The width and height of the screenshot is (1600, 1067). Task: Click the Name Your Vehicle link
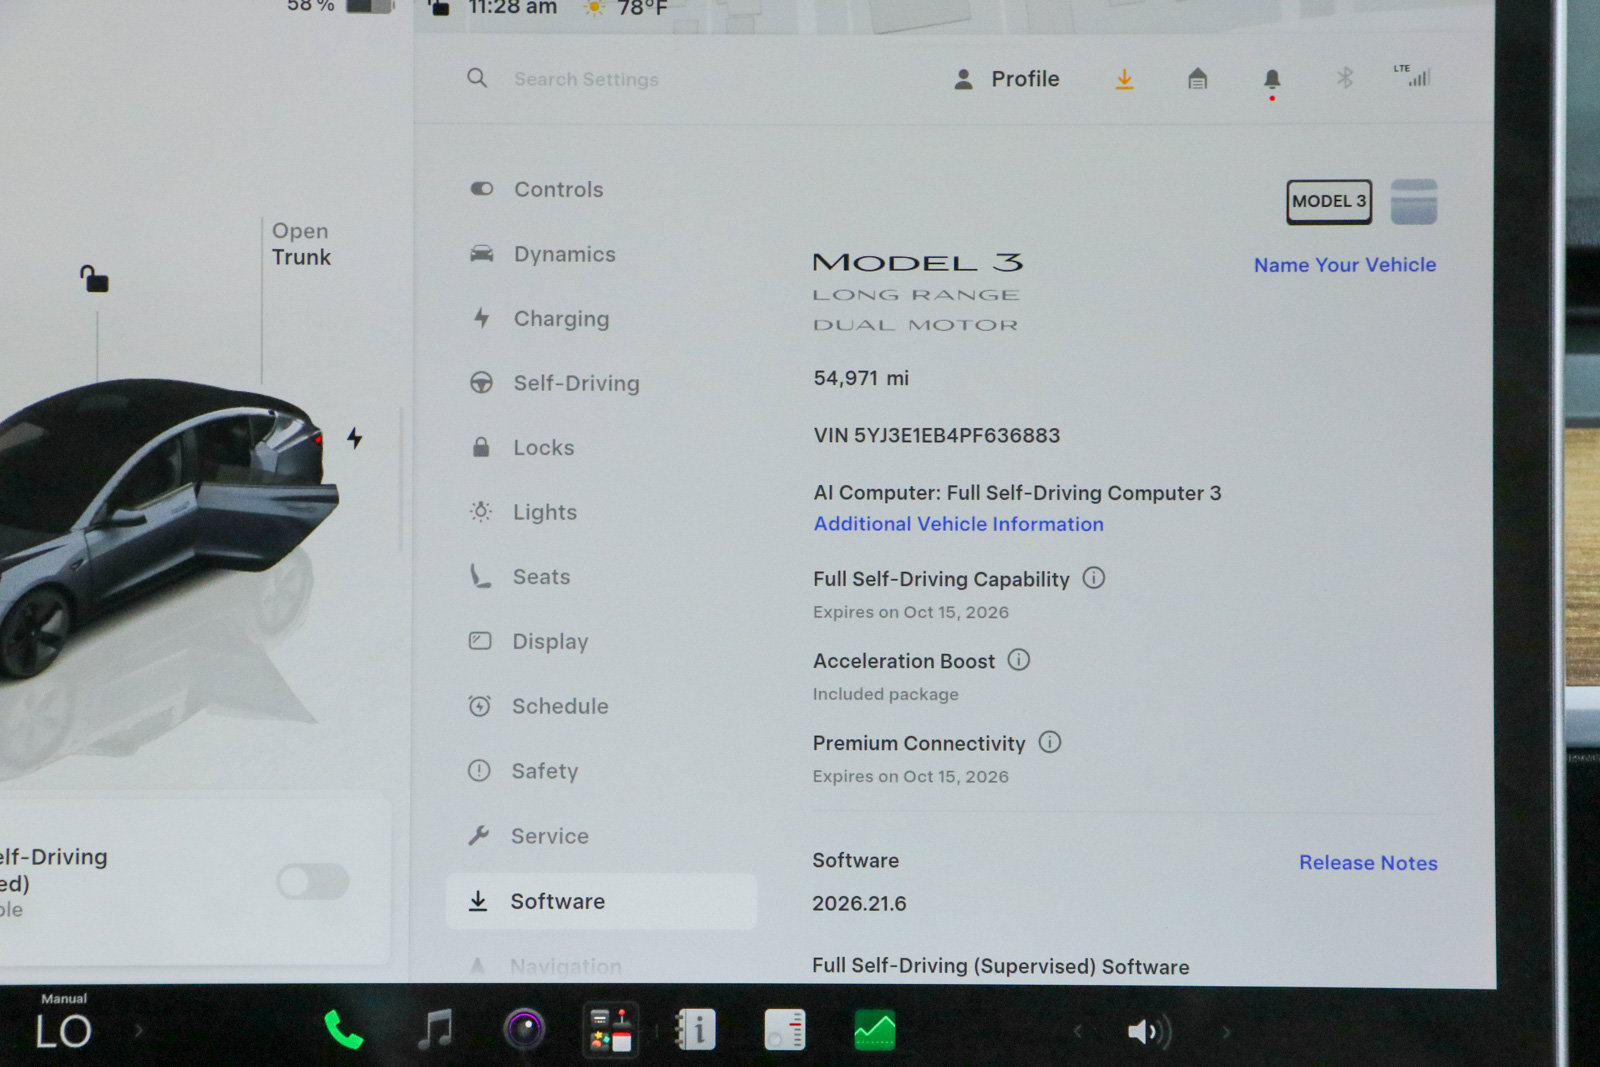tap(1345, 265)
